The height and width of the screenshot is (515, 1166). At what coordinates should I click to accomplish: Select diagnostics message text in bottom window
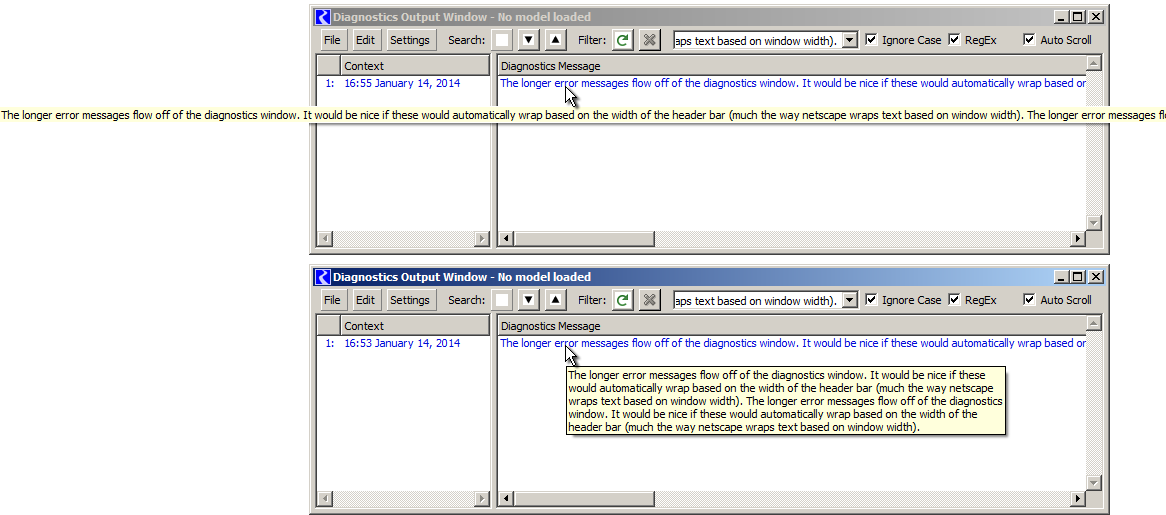pos(793,343)
